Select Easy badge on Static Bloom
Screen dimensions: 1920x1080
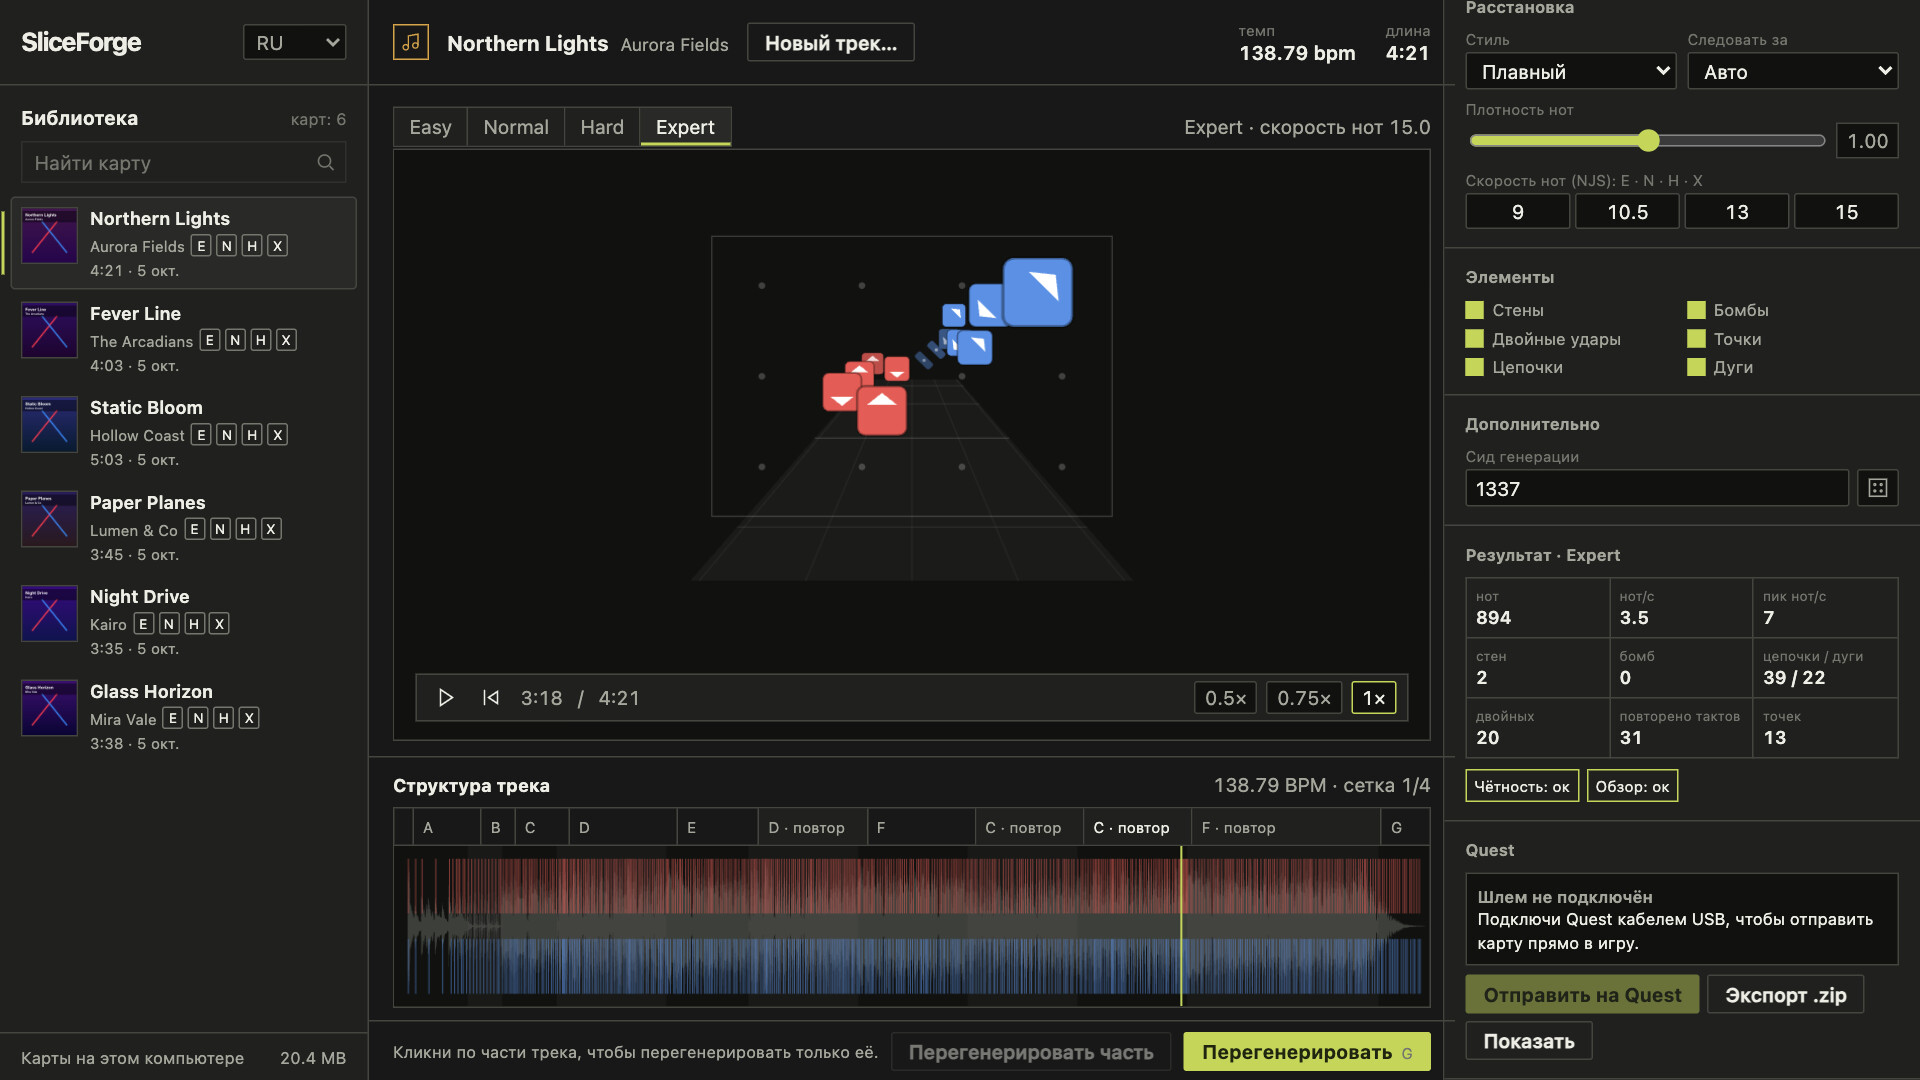click(x=201, y=435)
